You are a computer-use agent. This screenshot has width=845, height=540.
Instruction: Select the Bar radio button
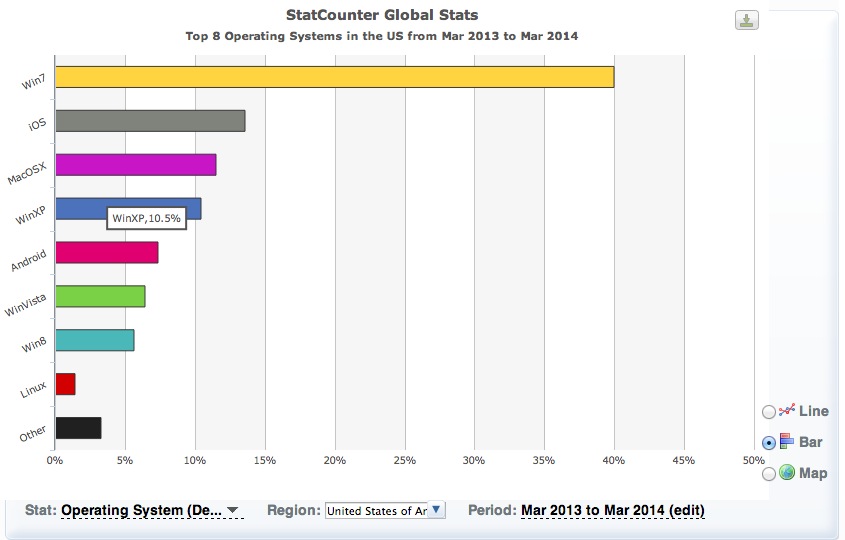pos(768,442)
